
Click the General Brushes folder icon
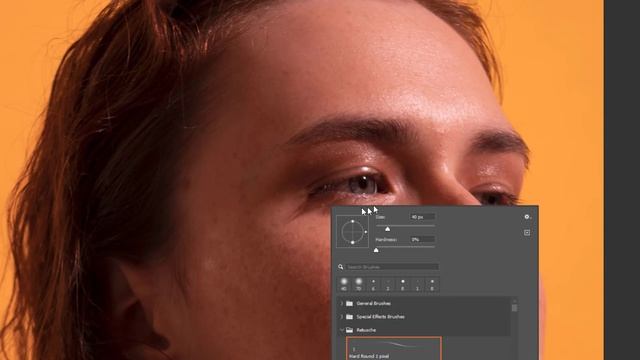click(x=349, y=304)
